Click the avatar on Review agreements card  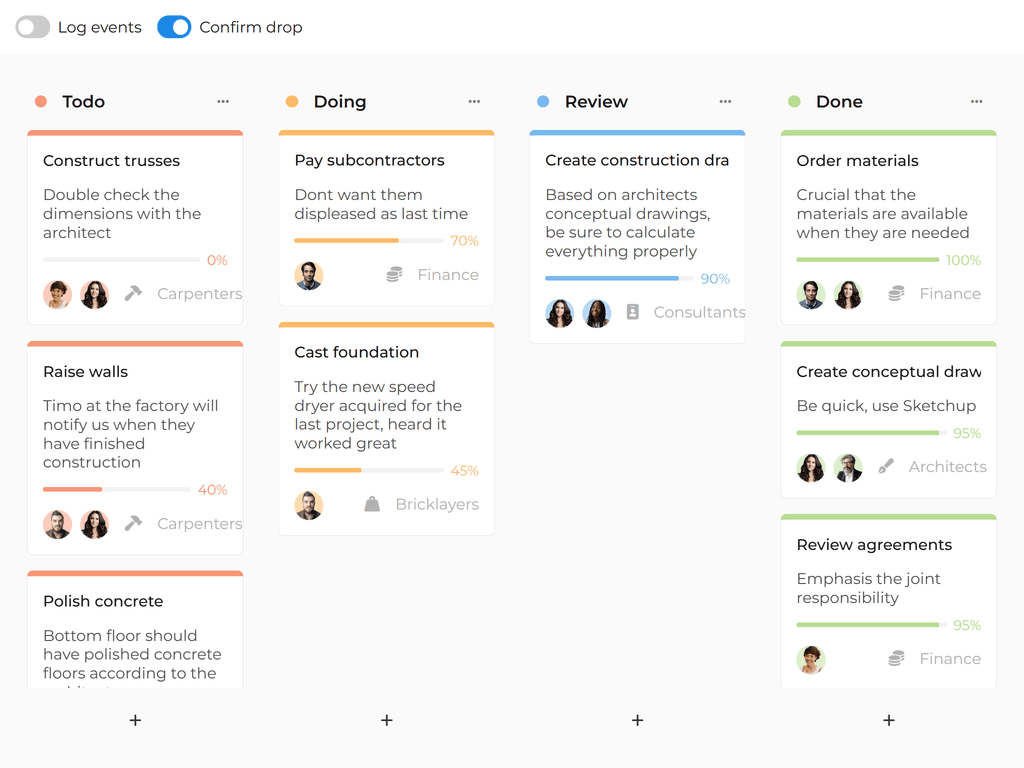point(811,659)
